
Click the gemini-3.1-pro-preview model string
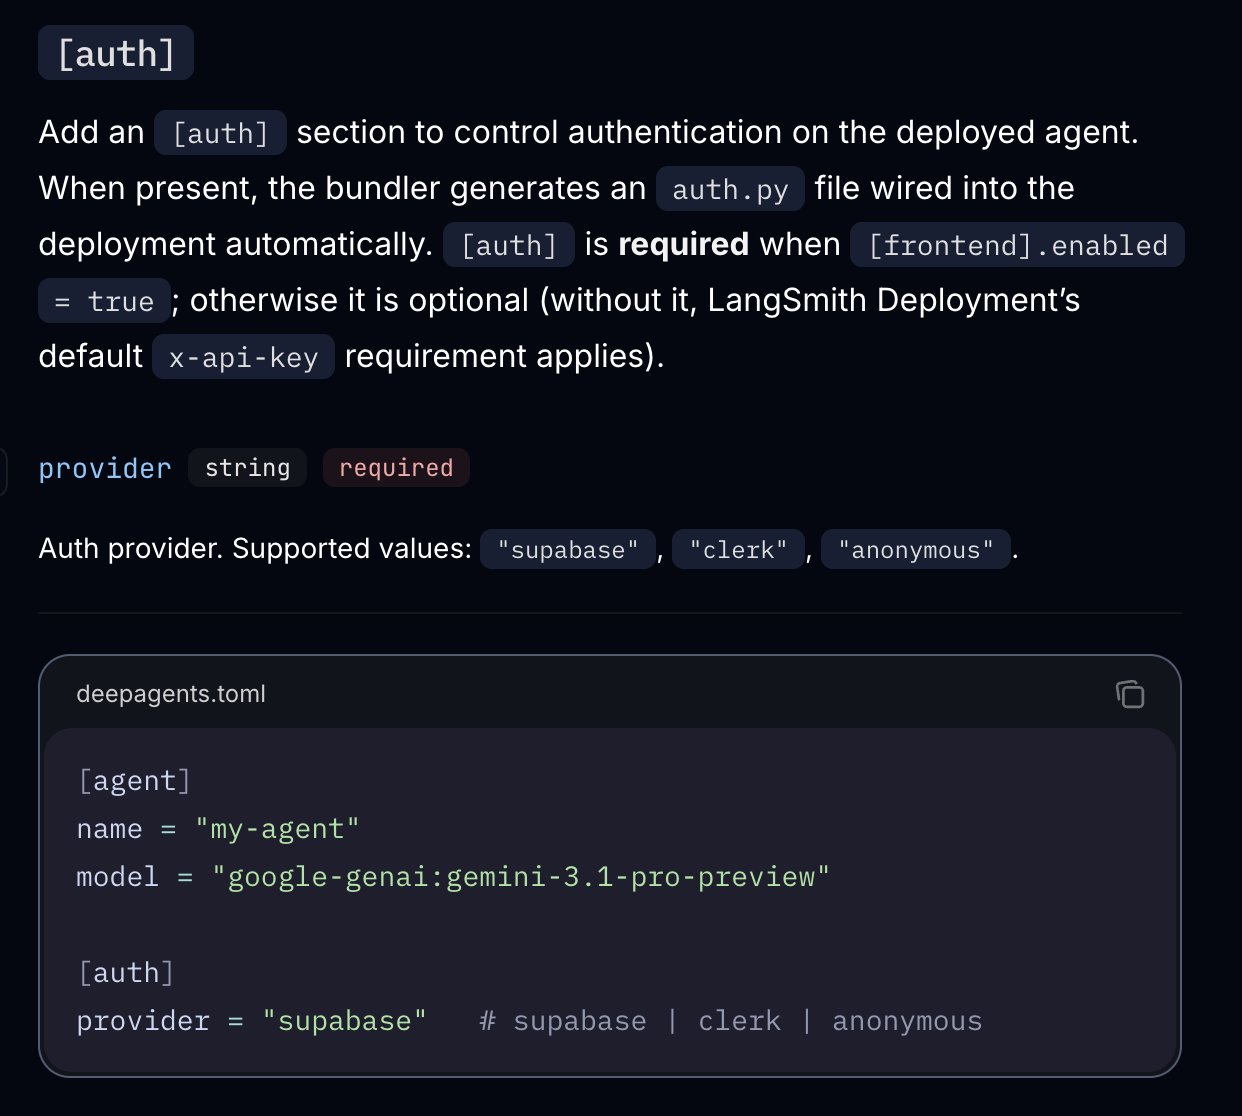point(521,877)
